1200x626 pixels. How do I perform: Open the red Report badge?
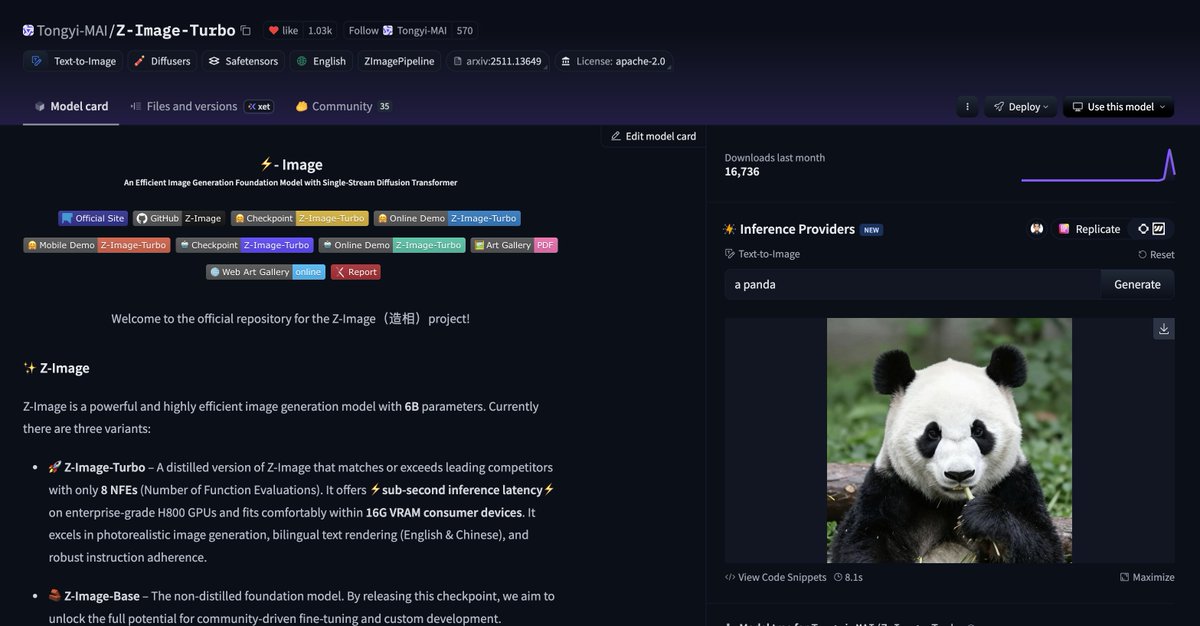click(x=355, y=272)
